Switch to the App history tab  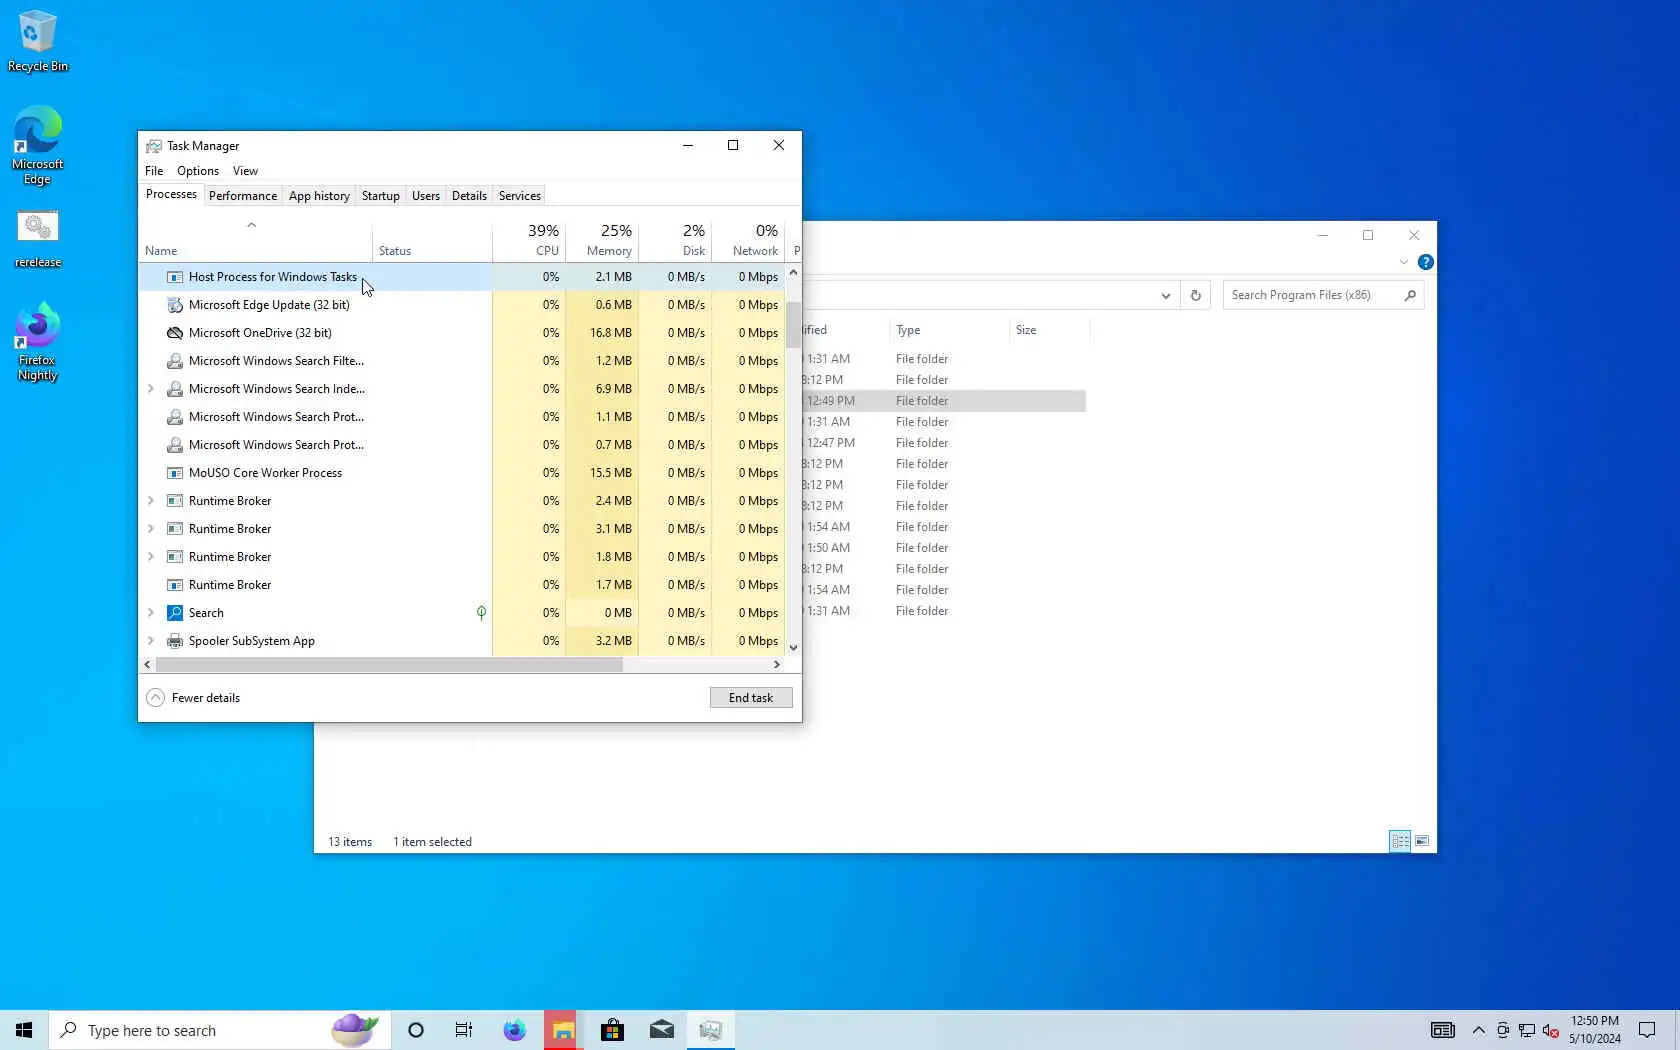pos(319,196)
